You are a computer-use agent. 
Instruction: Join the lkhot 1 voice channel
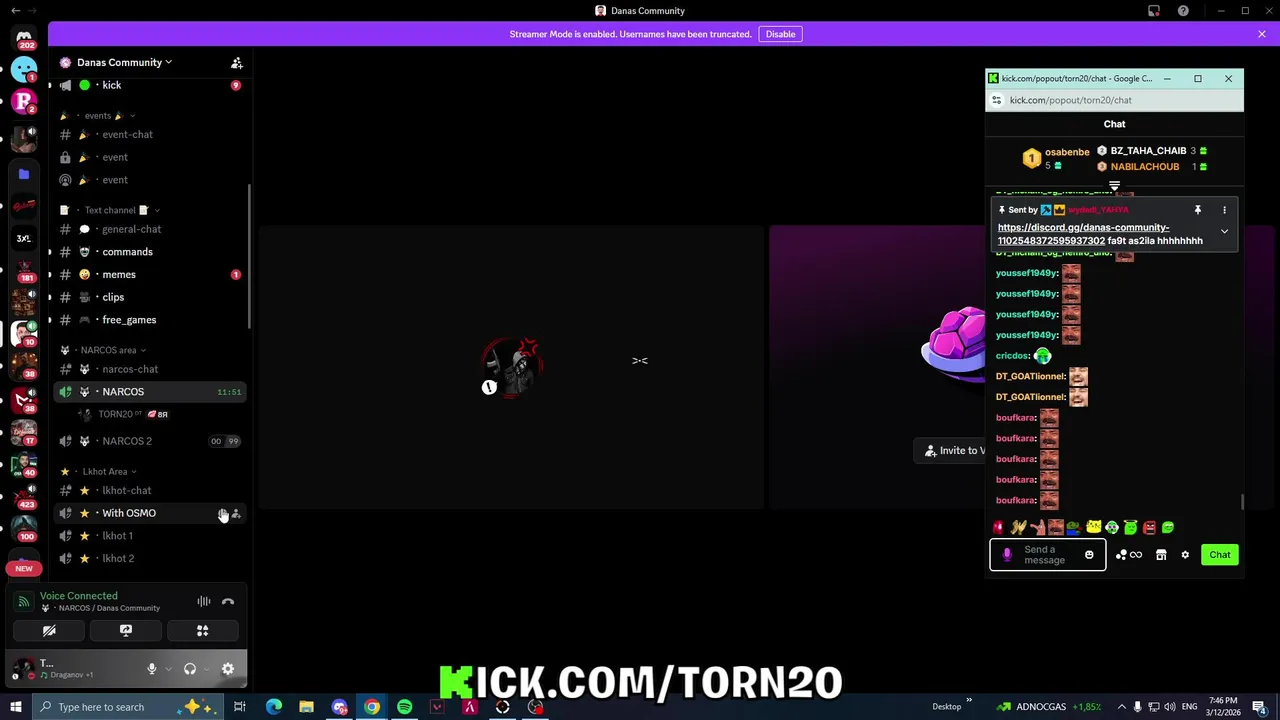(150, 536)
